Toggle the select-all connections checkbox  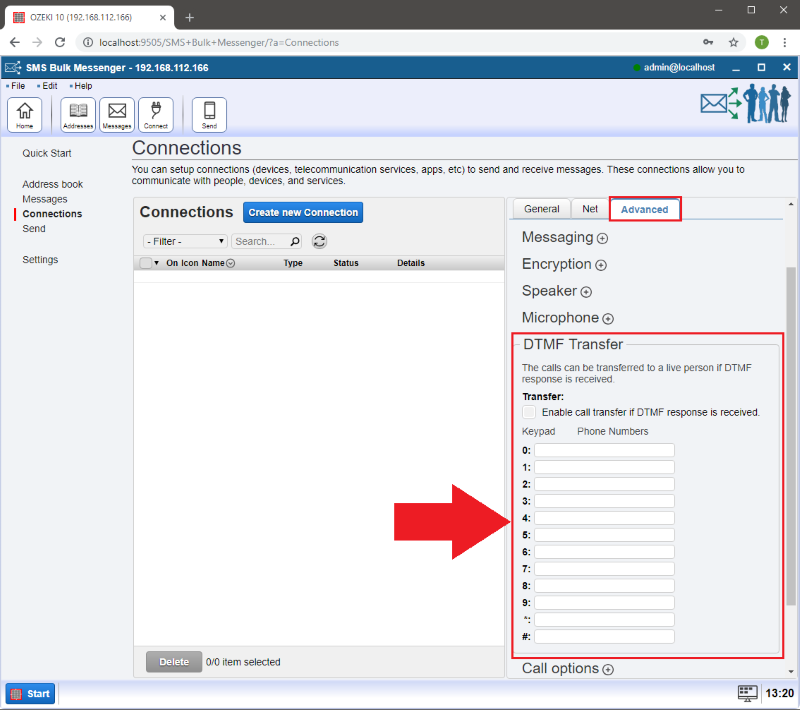[x=146, y=263]
